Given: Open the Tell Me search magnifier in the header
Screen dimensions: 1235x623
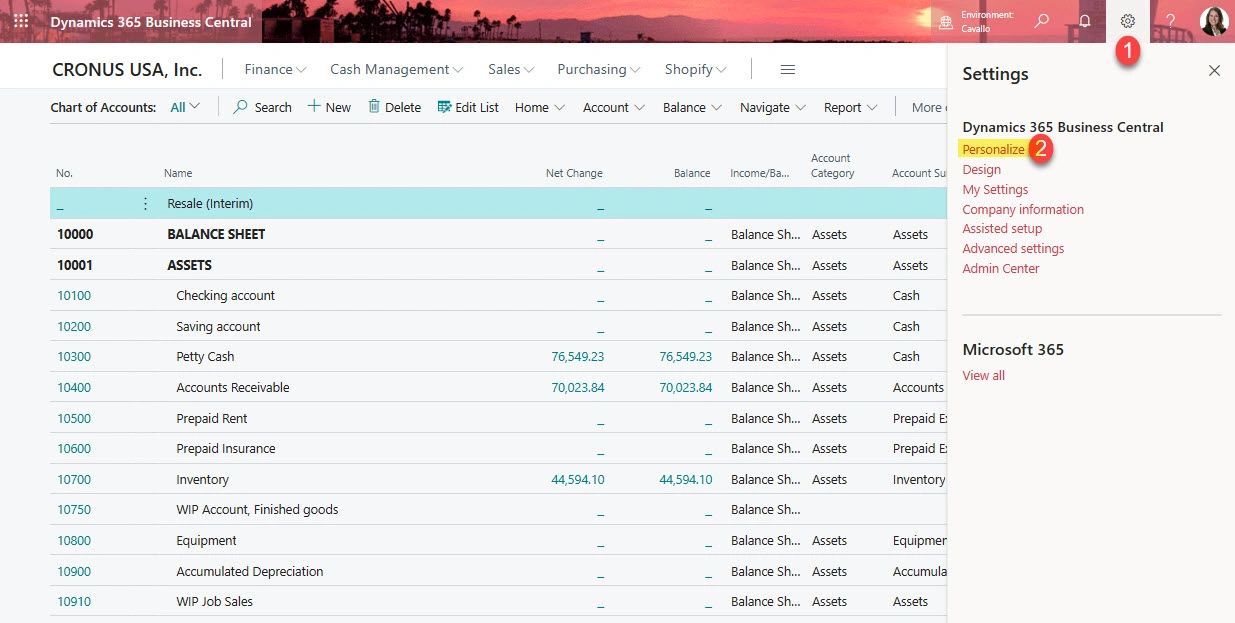Looking at the screenshot, I should (x=1041, y=21).
